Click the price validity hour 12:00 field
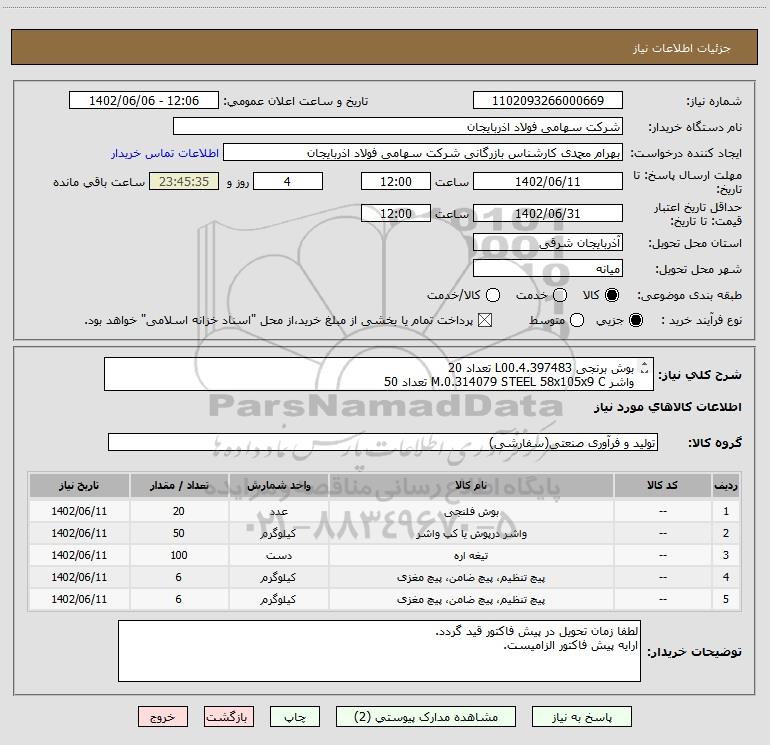Screen dimensions: 770x745 click(396, 213)
